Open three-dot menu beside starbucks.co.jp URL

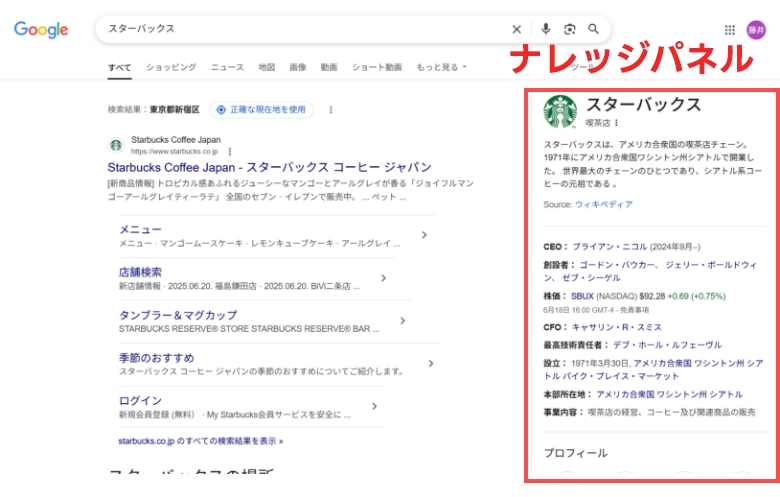[230, 151]
